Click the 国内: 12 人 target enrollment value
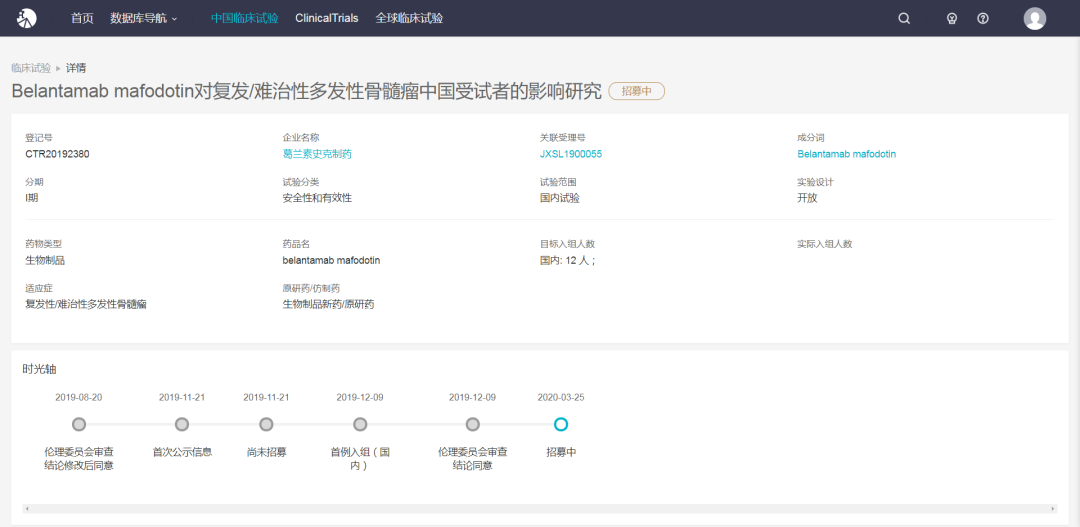 568,260
